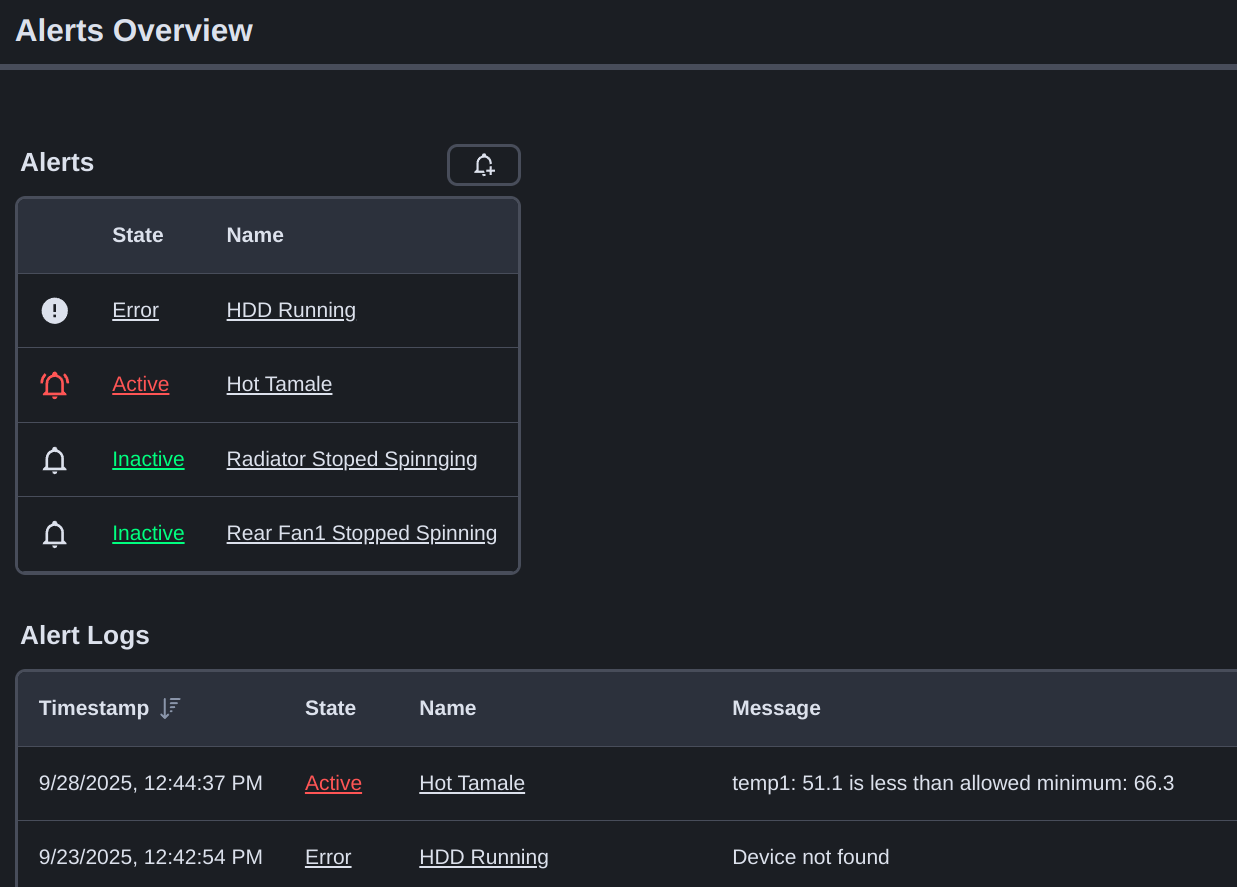Click the Inactive state for Rear Fan1 alert
This screenshot has width=1237, height=887.
tap(148, 533)
